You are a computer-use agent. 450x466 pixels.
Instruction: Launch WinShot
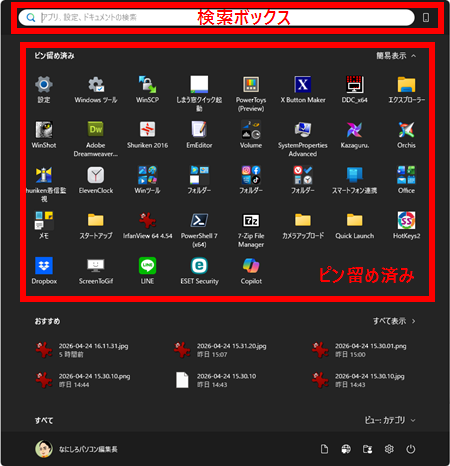[x=44, y=135]
